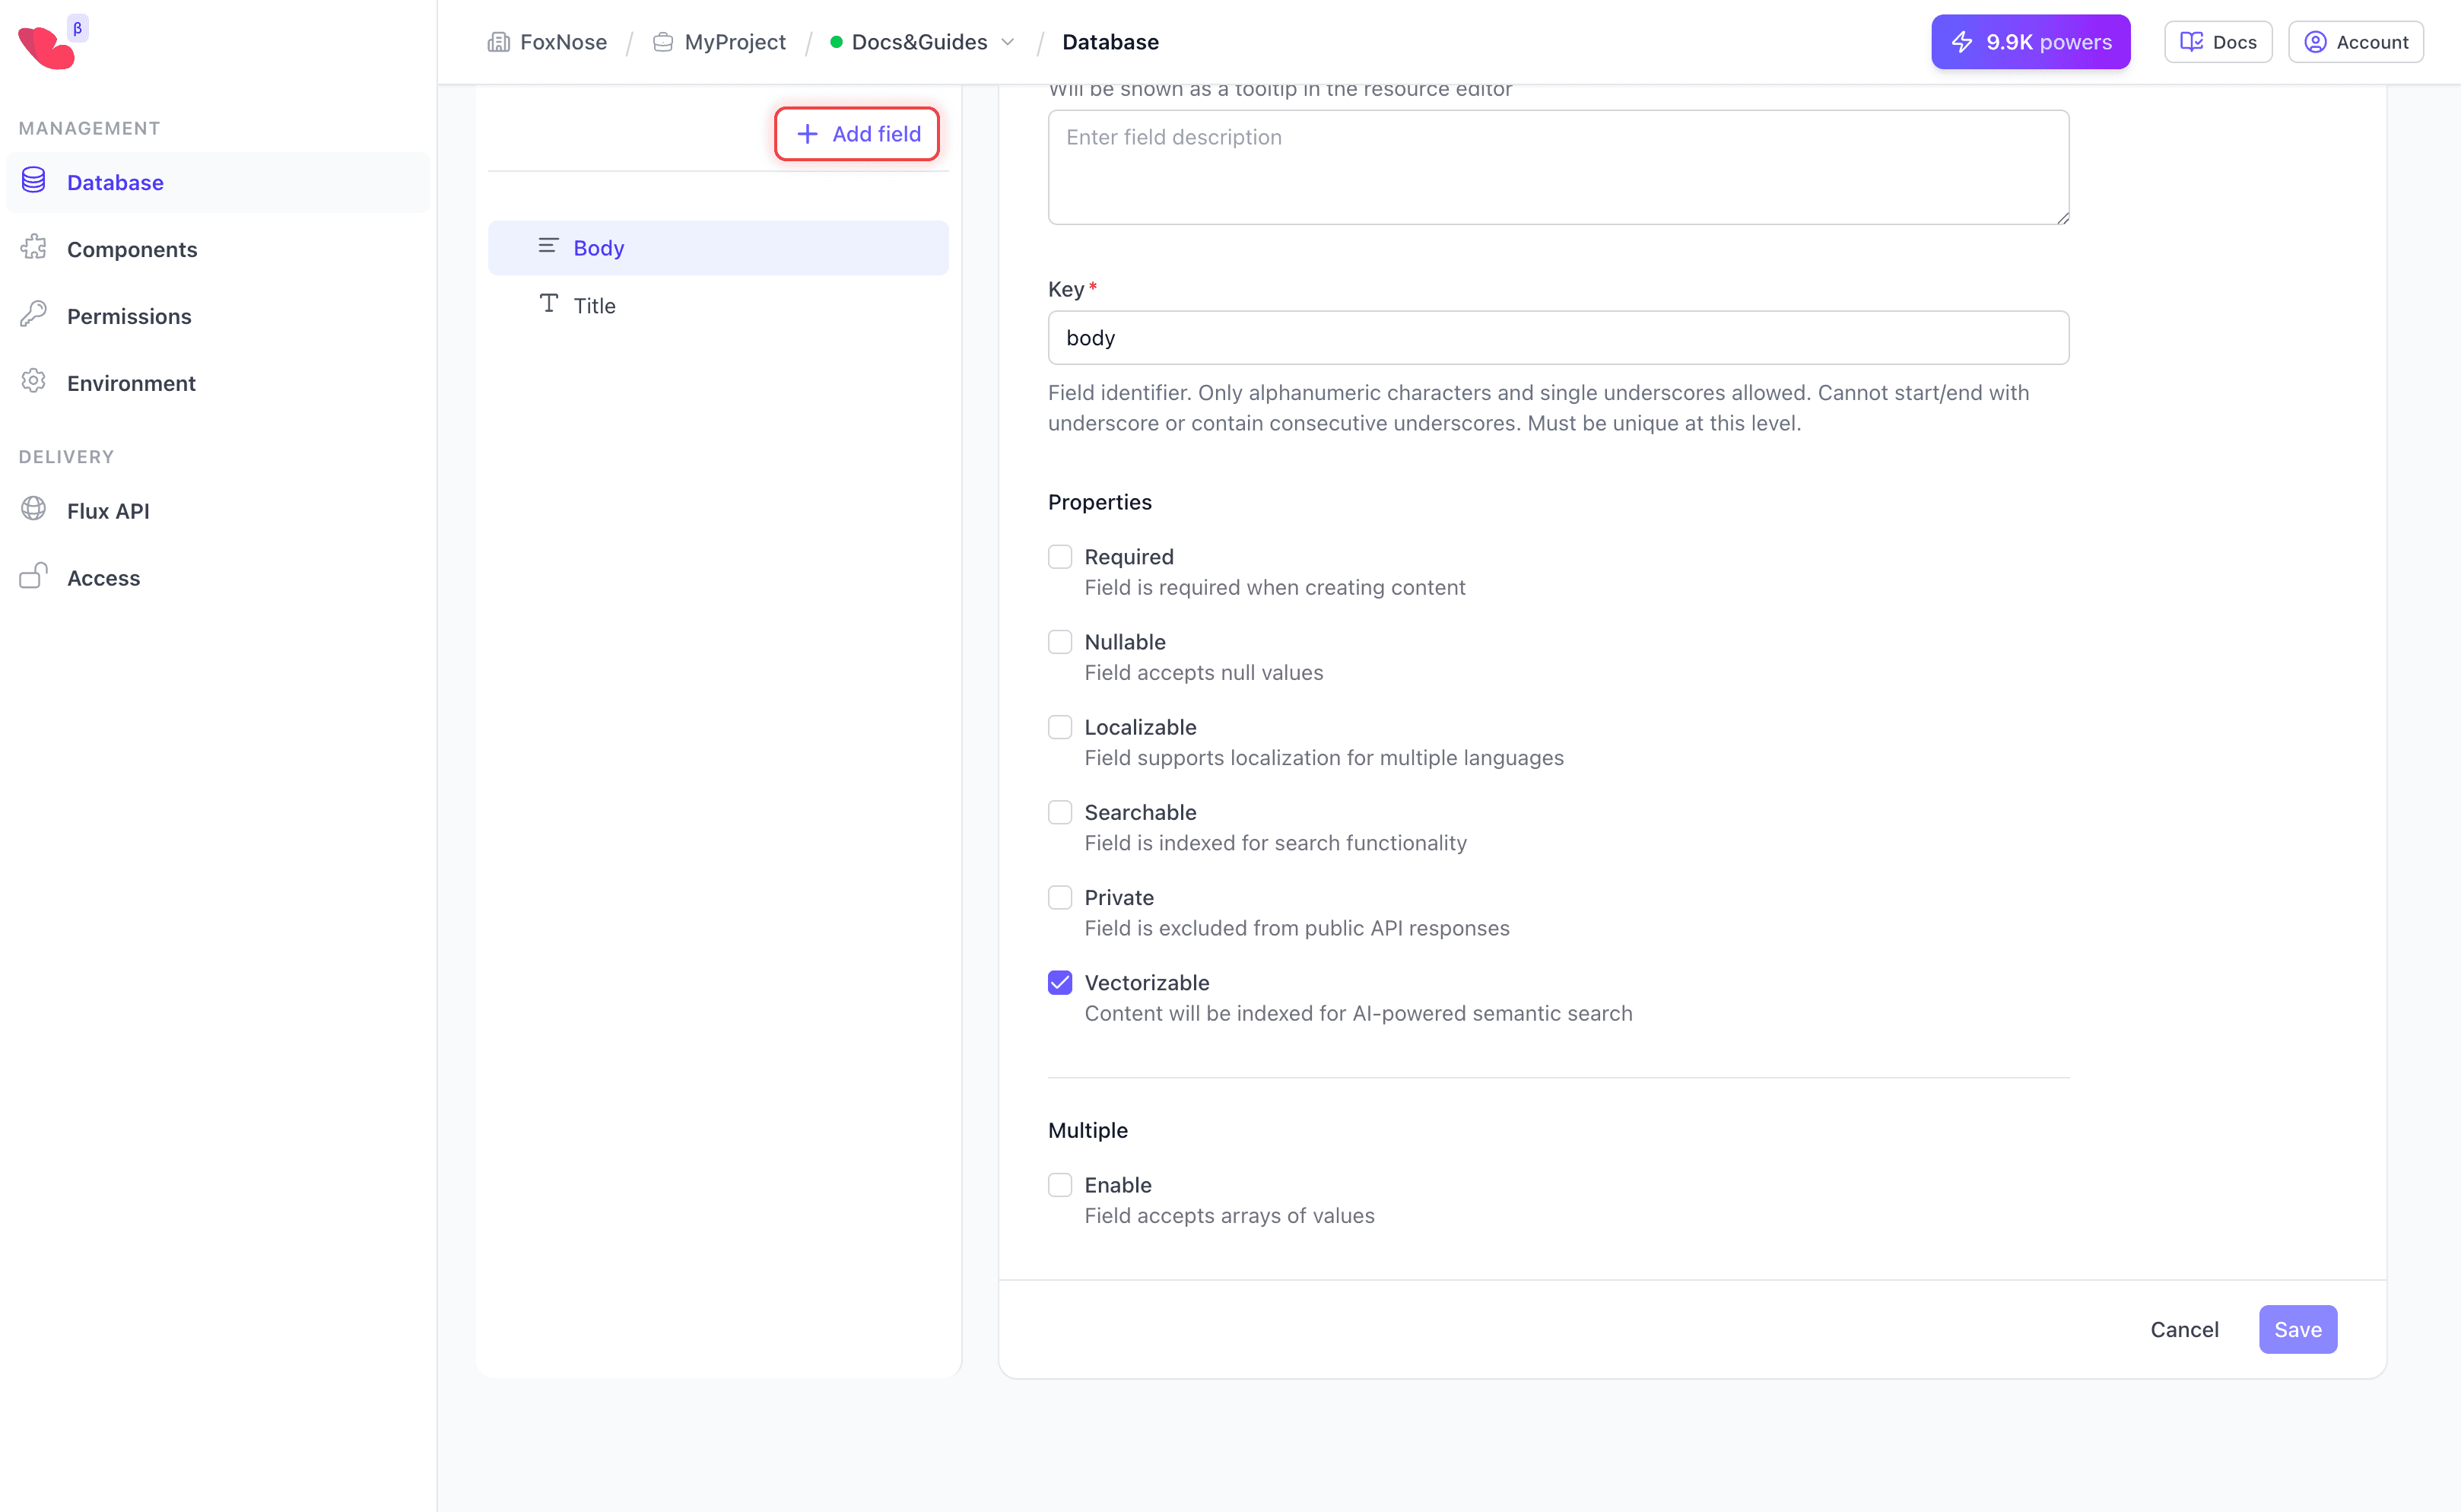
Task: Open the Docs page
Action: point(2217,41)
